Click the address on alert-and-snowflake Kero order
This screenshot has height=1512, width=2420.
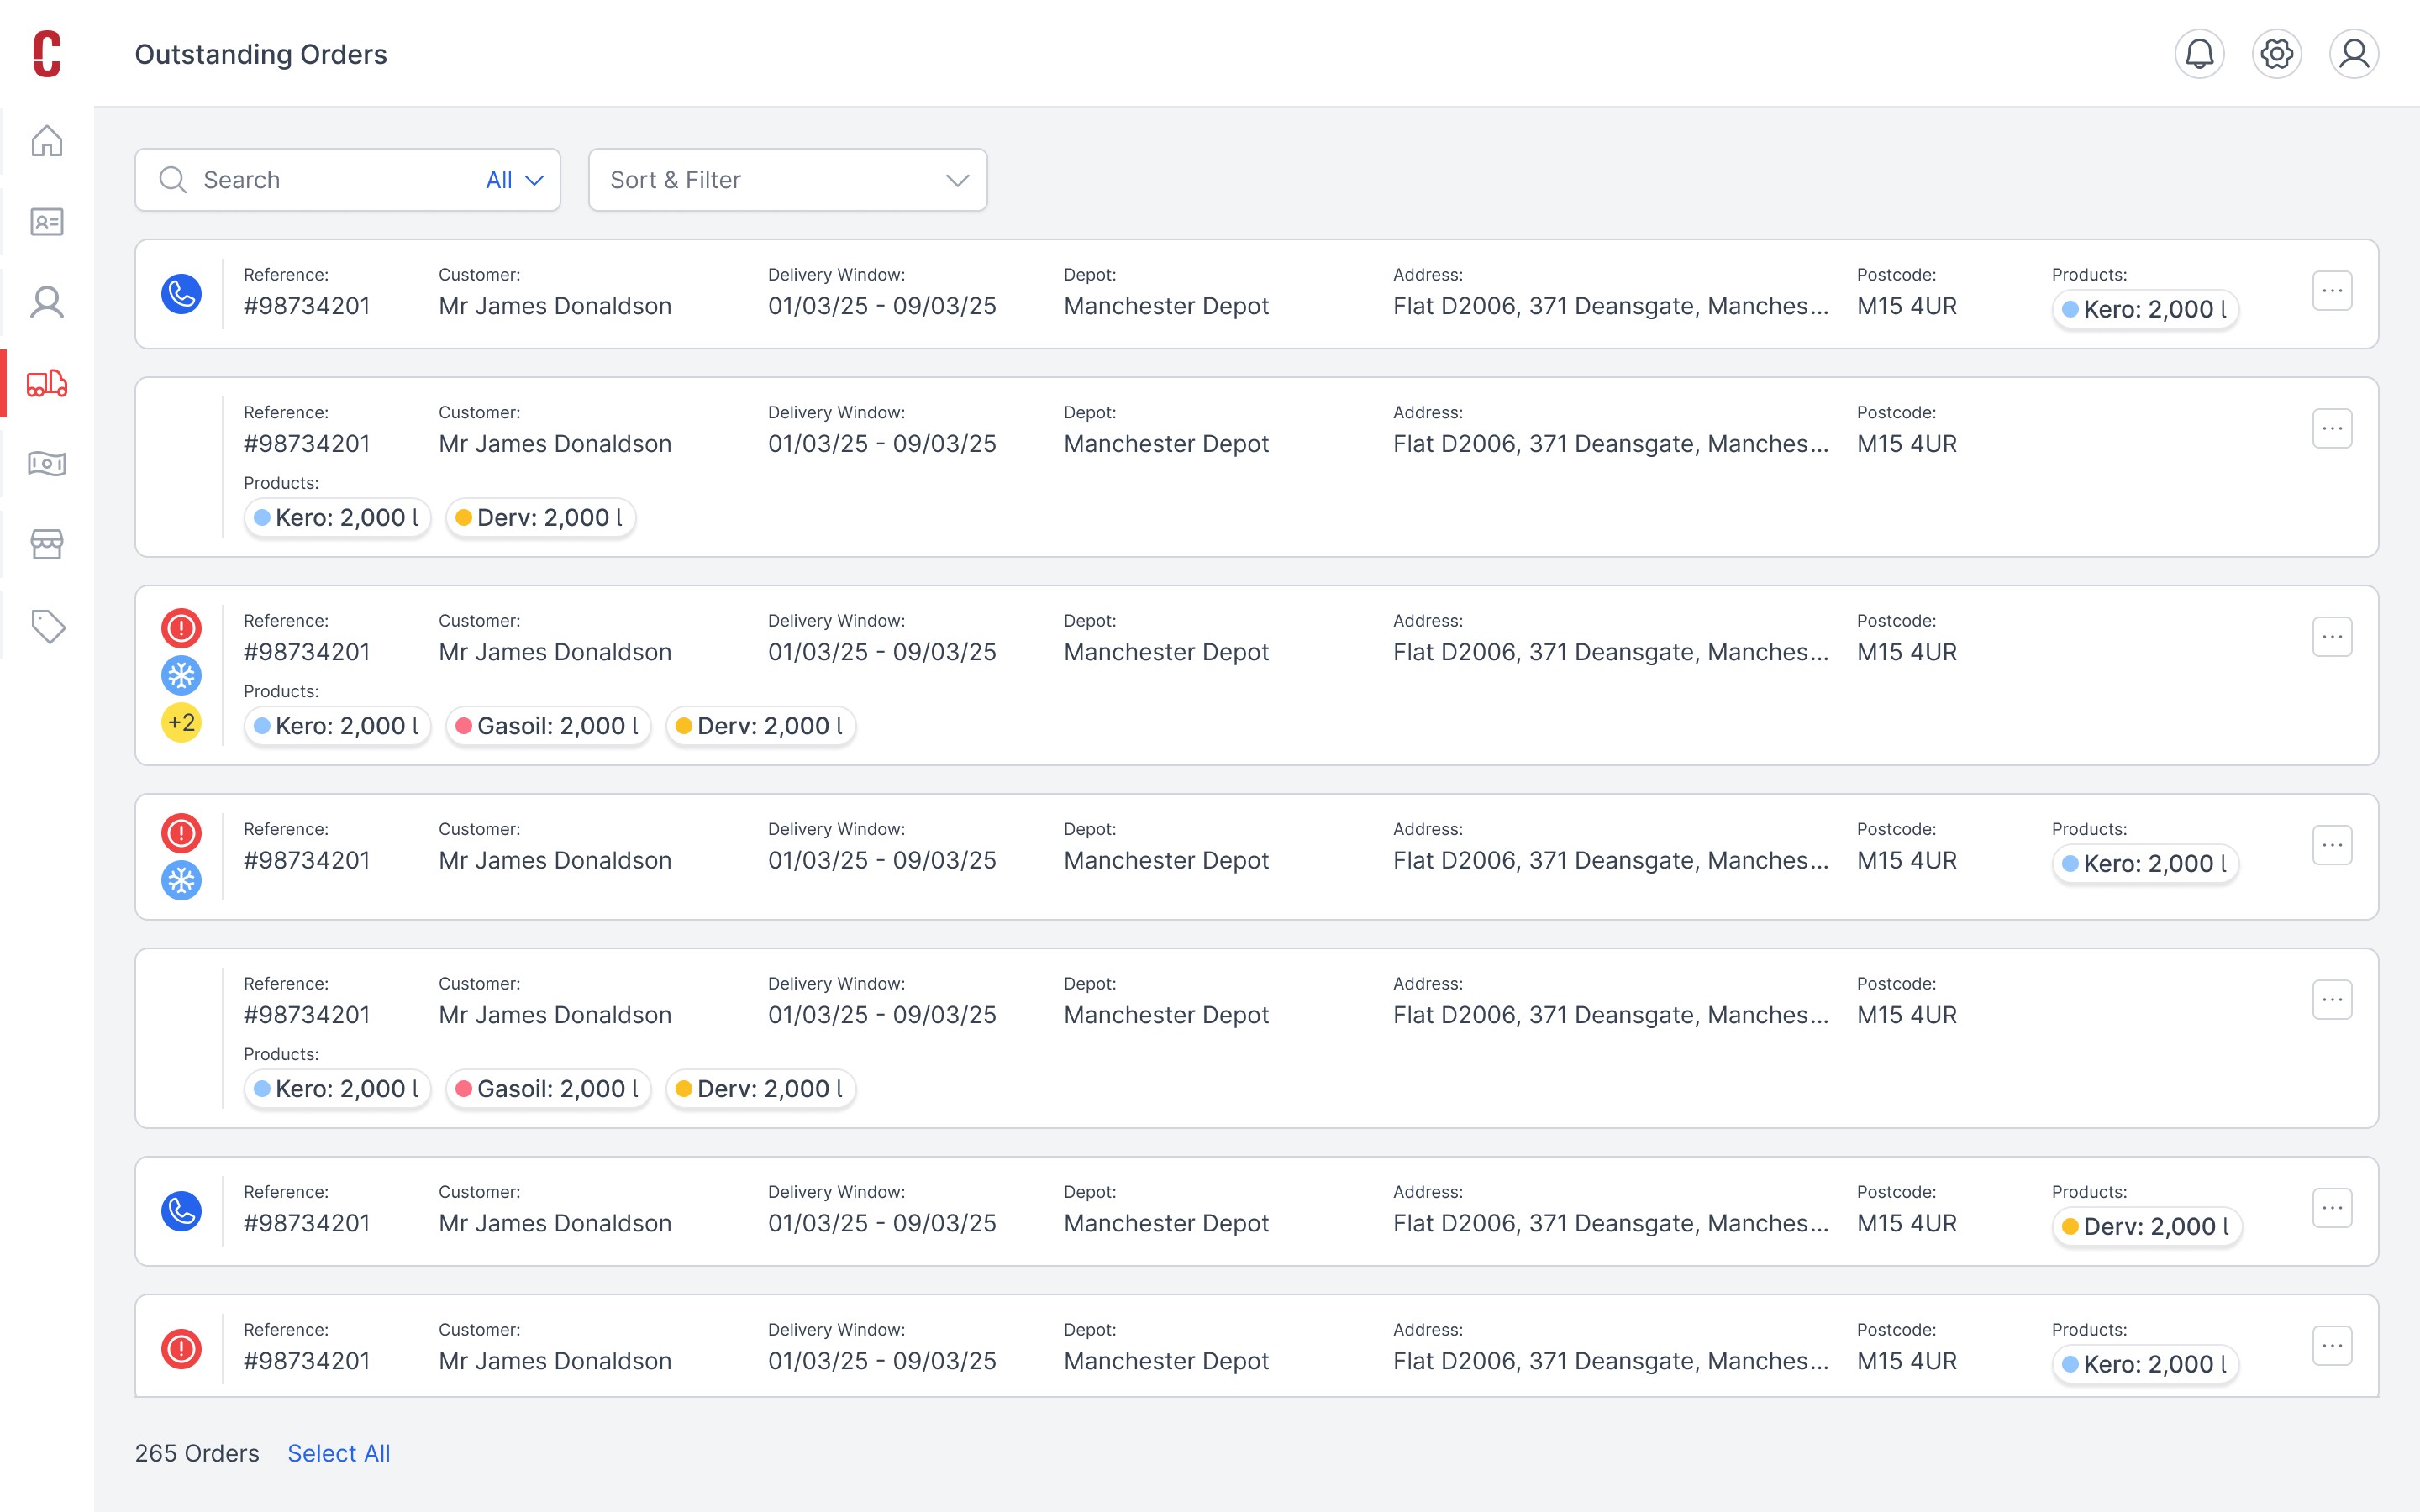point(1610,861)
